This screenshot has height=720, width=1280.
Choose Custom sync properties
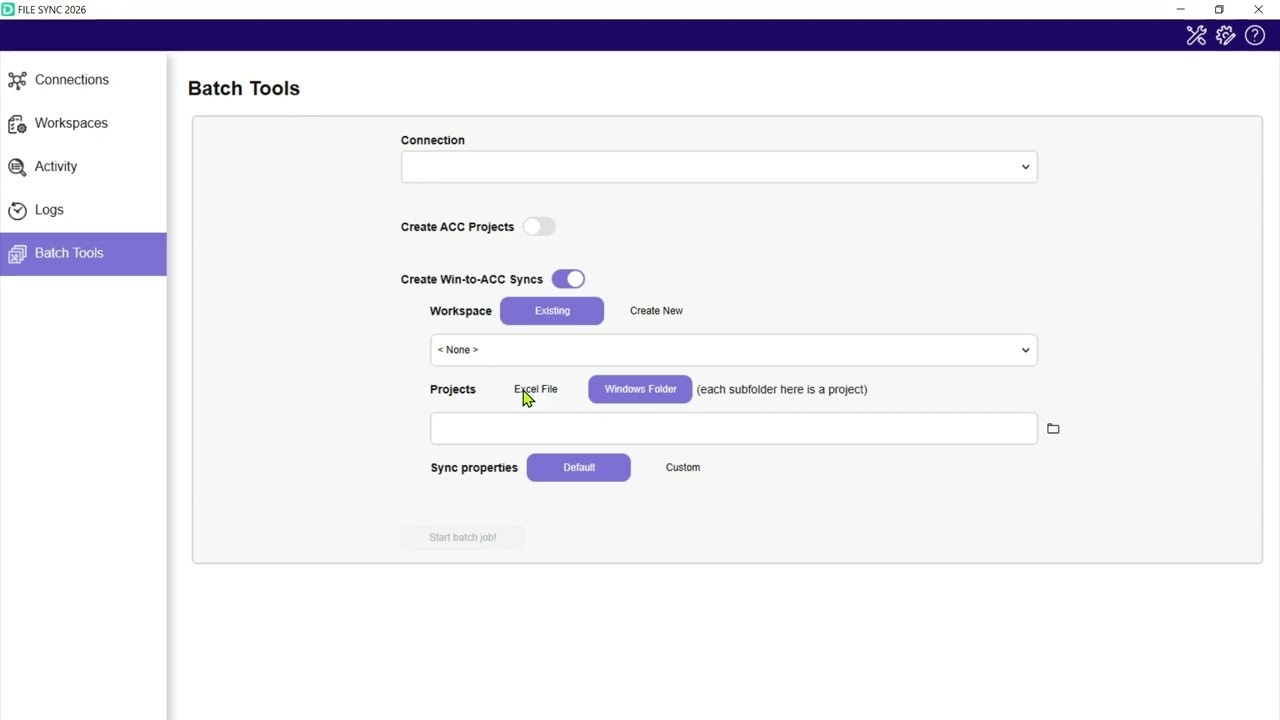[x=683, y=467]
